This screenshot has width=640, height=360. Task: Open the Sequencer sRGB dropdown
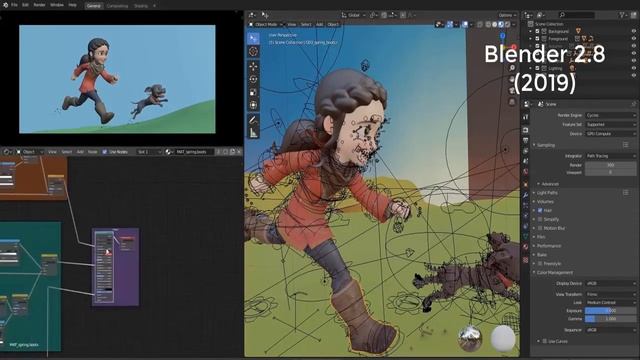click(x=611, y=330)
